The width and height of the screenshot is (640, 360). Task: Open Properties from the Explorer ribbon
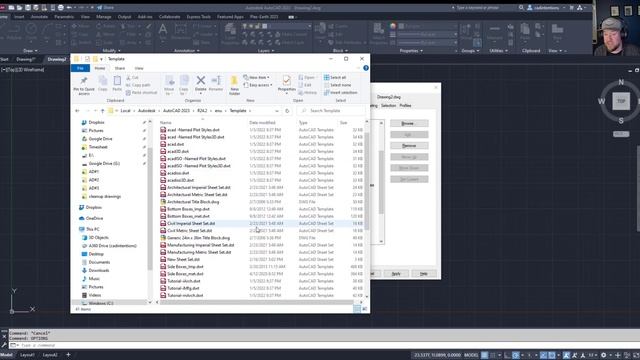tap(287, 83)
